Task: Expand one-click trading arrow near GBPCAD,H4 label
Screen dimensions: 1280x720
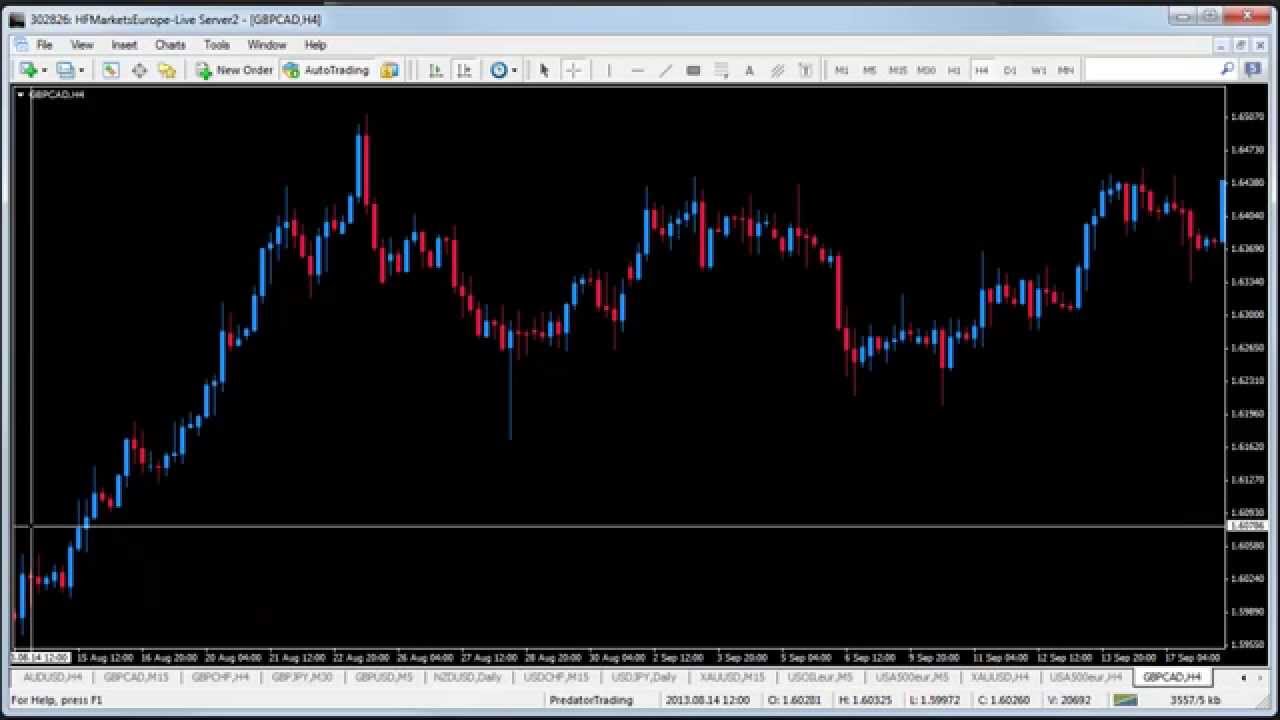Action: coord(20,94)
